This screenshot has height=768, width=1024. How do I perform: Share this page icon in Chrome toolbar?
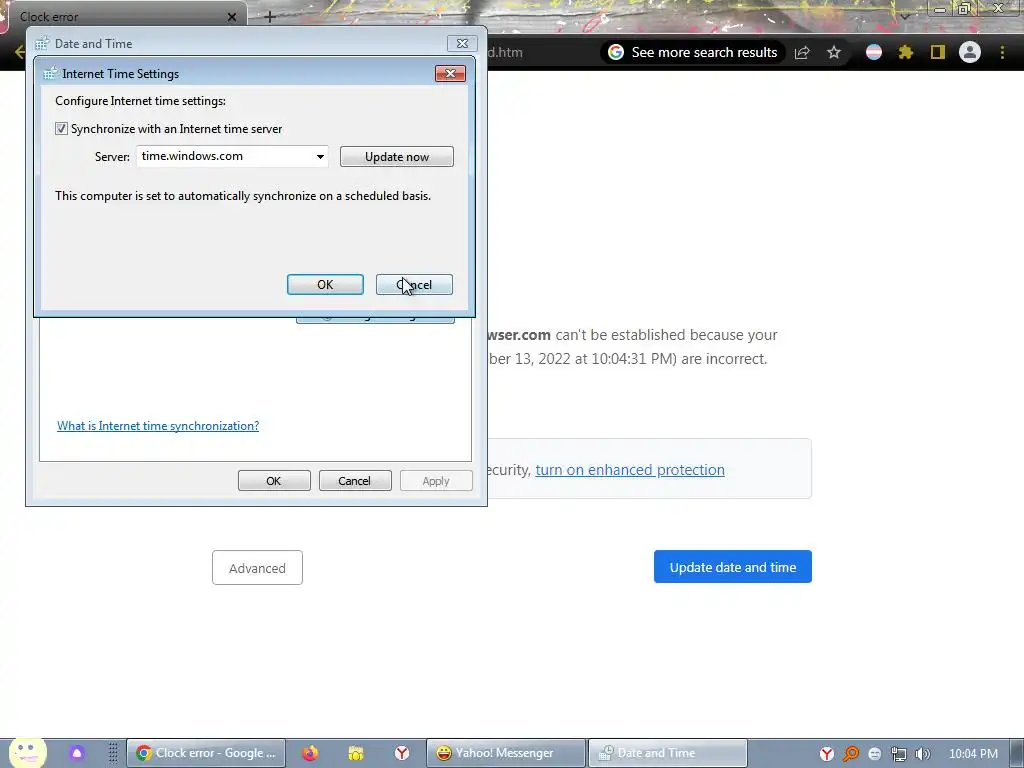click(802, 52)
